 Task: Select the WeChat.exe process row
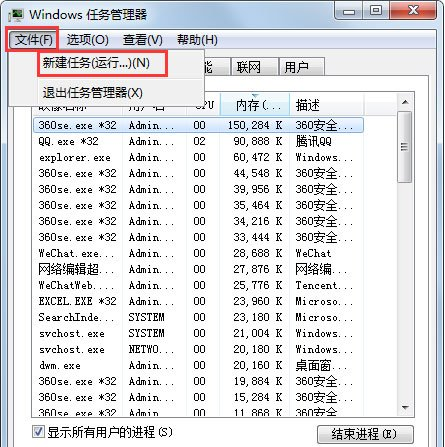[198, 253]
